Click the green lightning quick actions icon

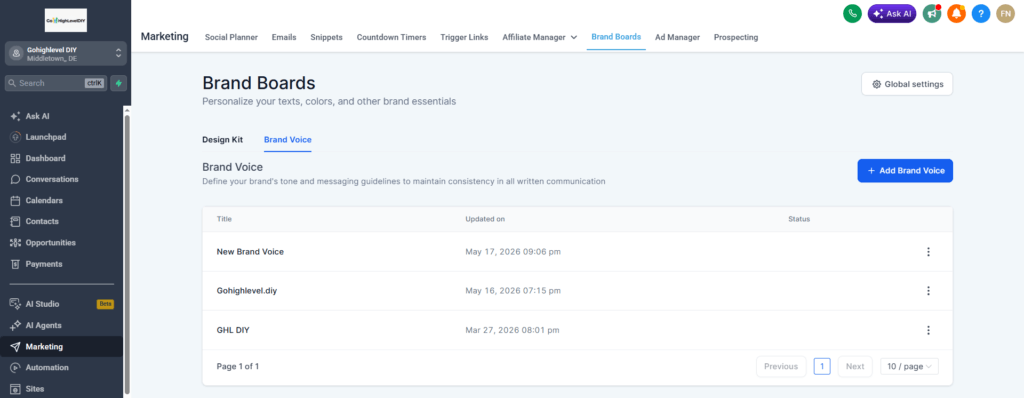(119, 83)
